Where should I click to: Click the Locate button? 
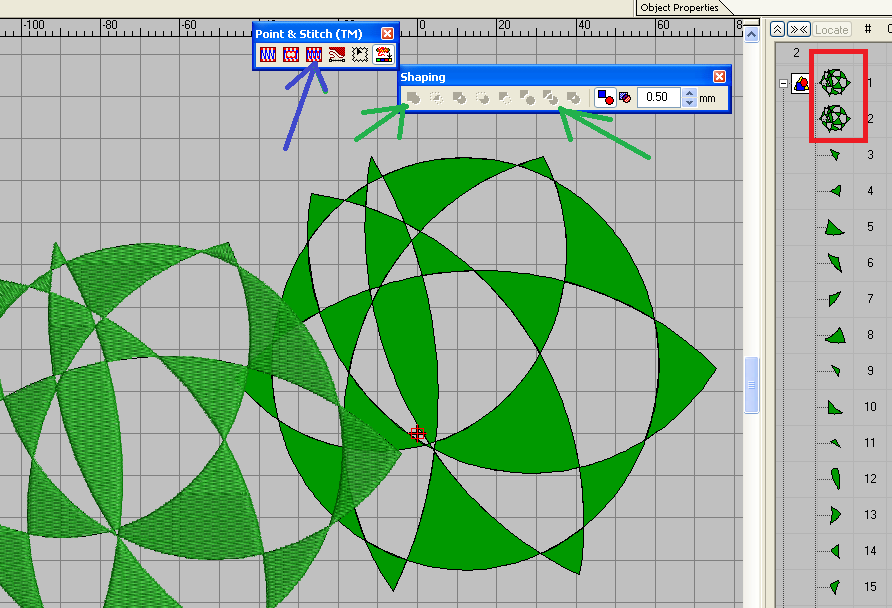(x=831, y=29)
